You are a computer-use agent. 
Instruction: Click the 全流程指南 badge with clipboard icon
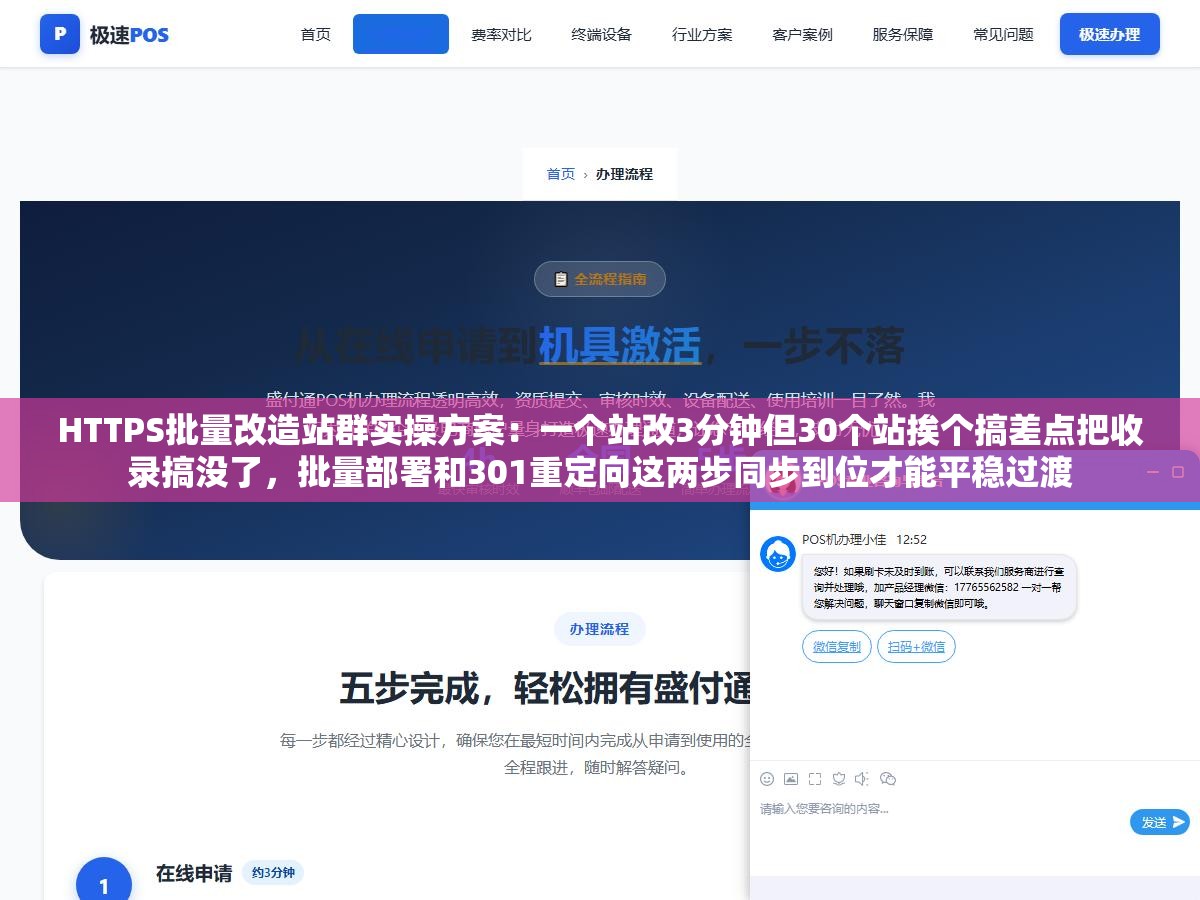click(x=600, y=279)
